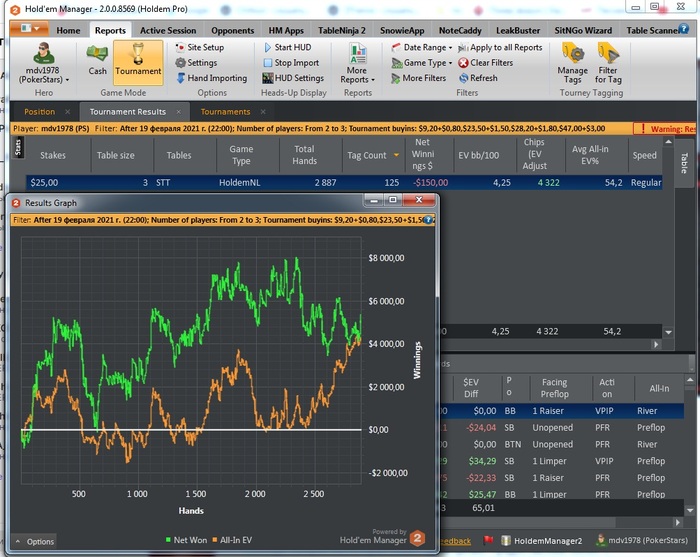Start the HUD
The image size is (700, 557).
point(287,47)
